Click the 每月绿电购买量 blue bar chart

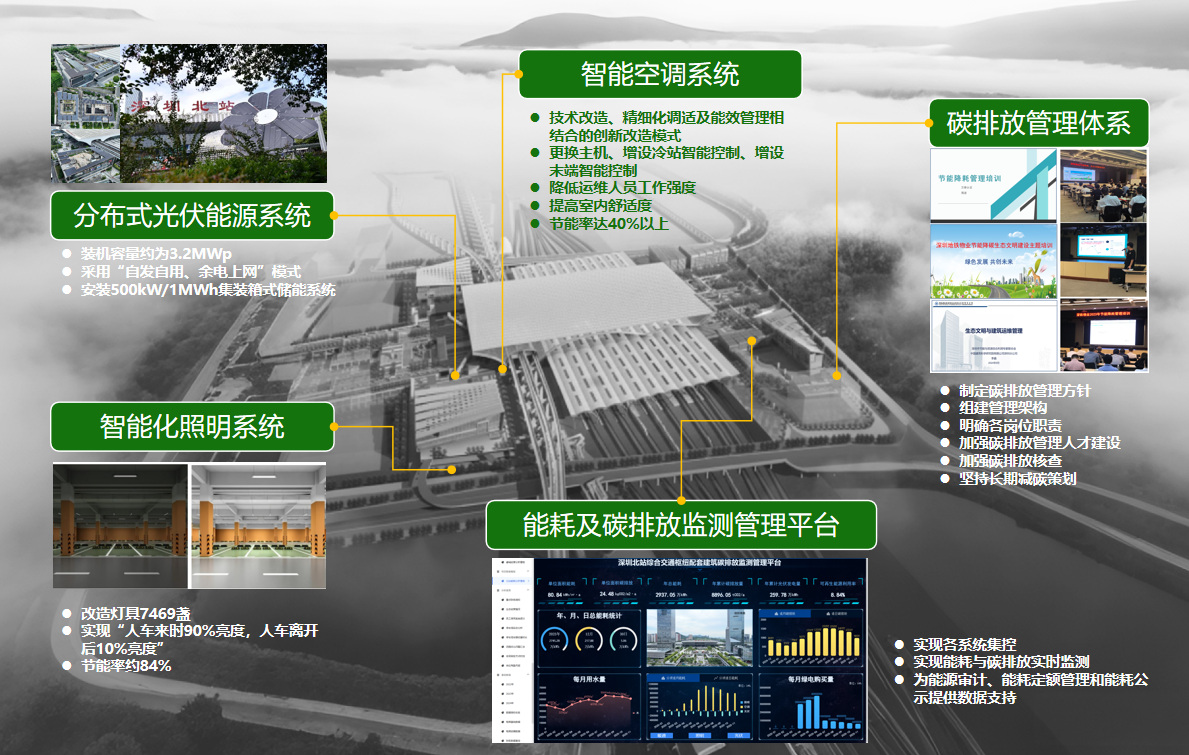click(x=811, y=706)
